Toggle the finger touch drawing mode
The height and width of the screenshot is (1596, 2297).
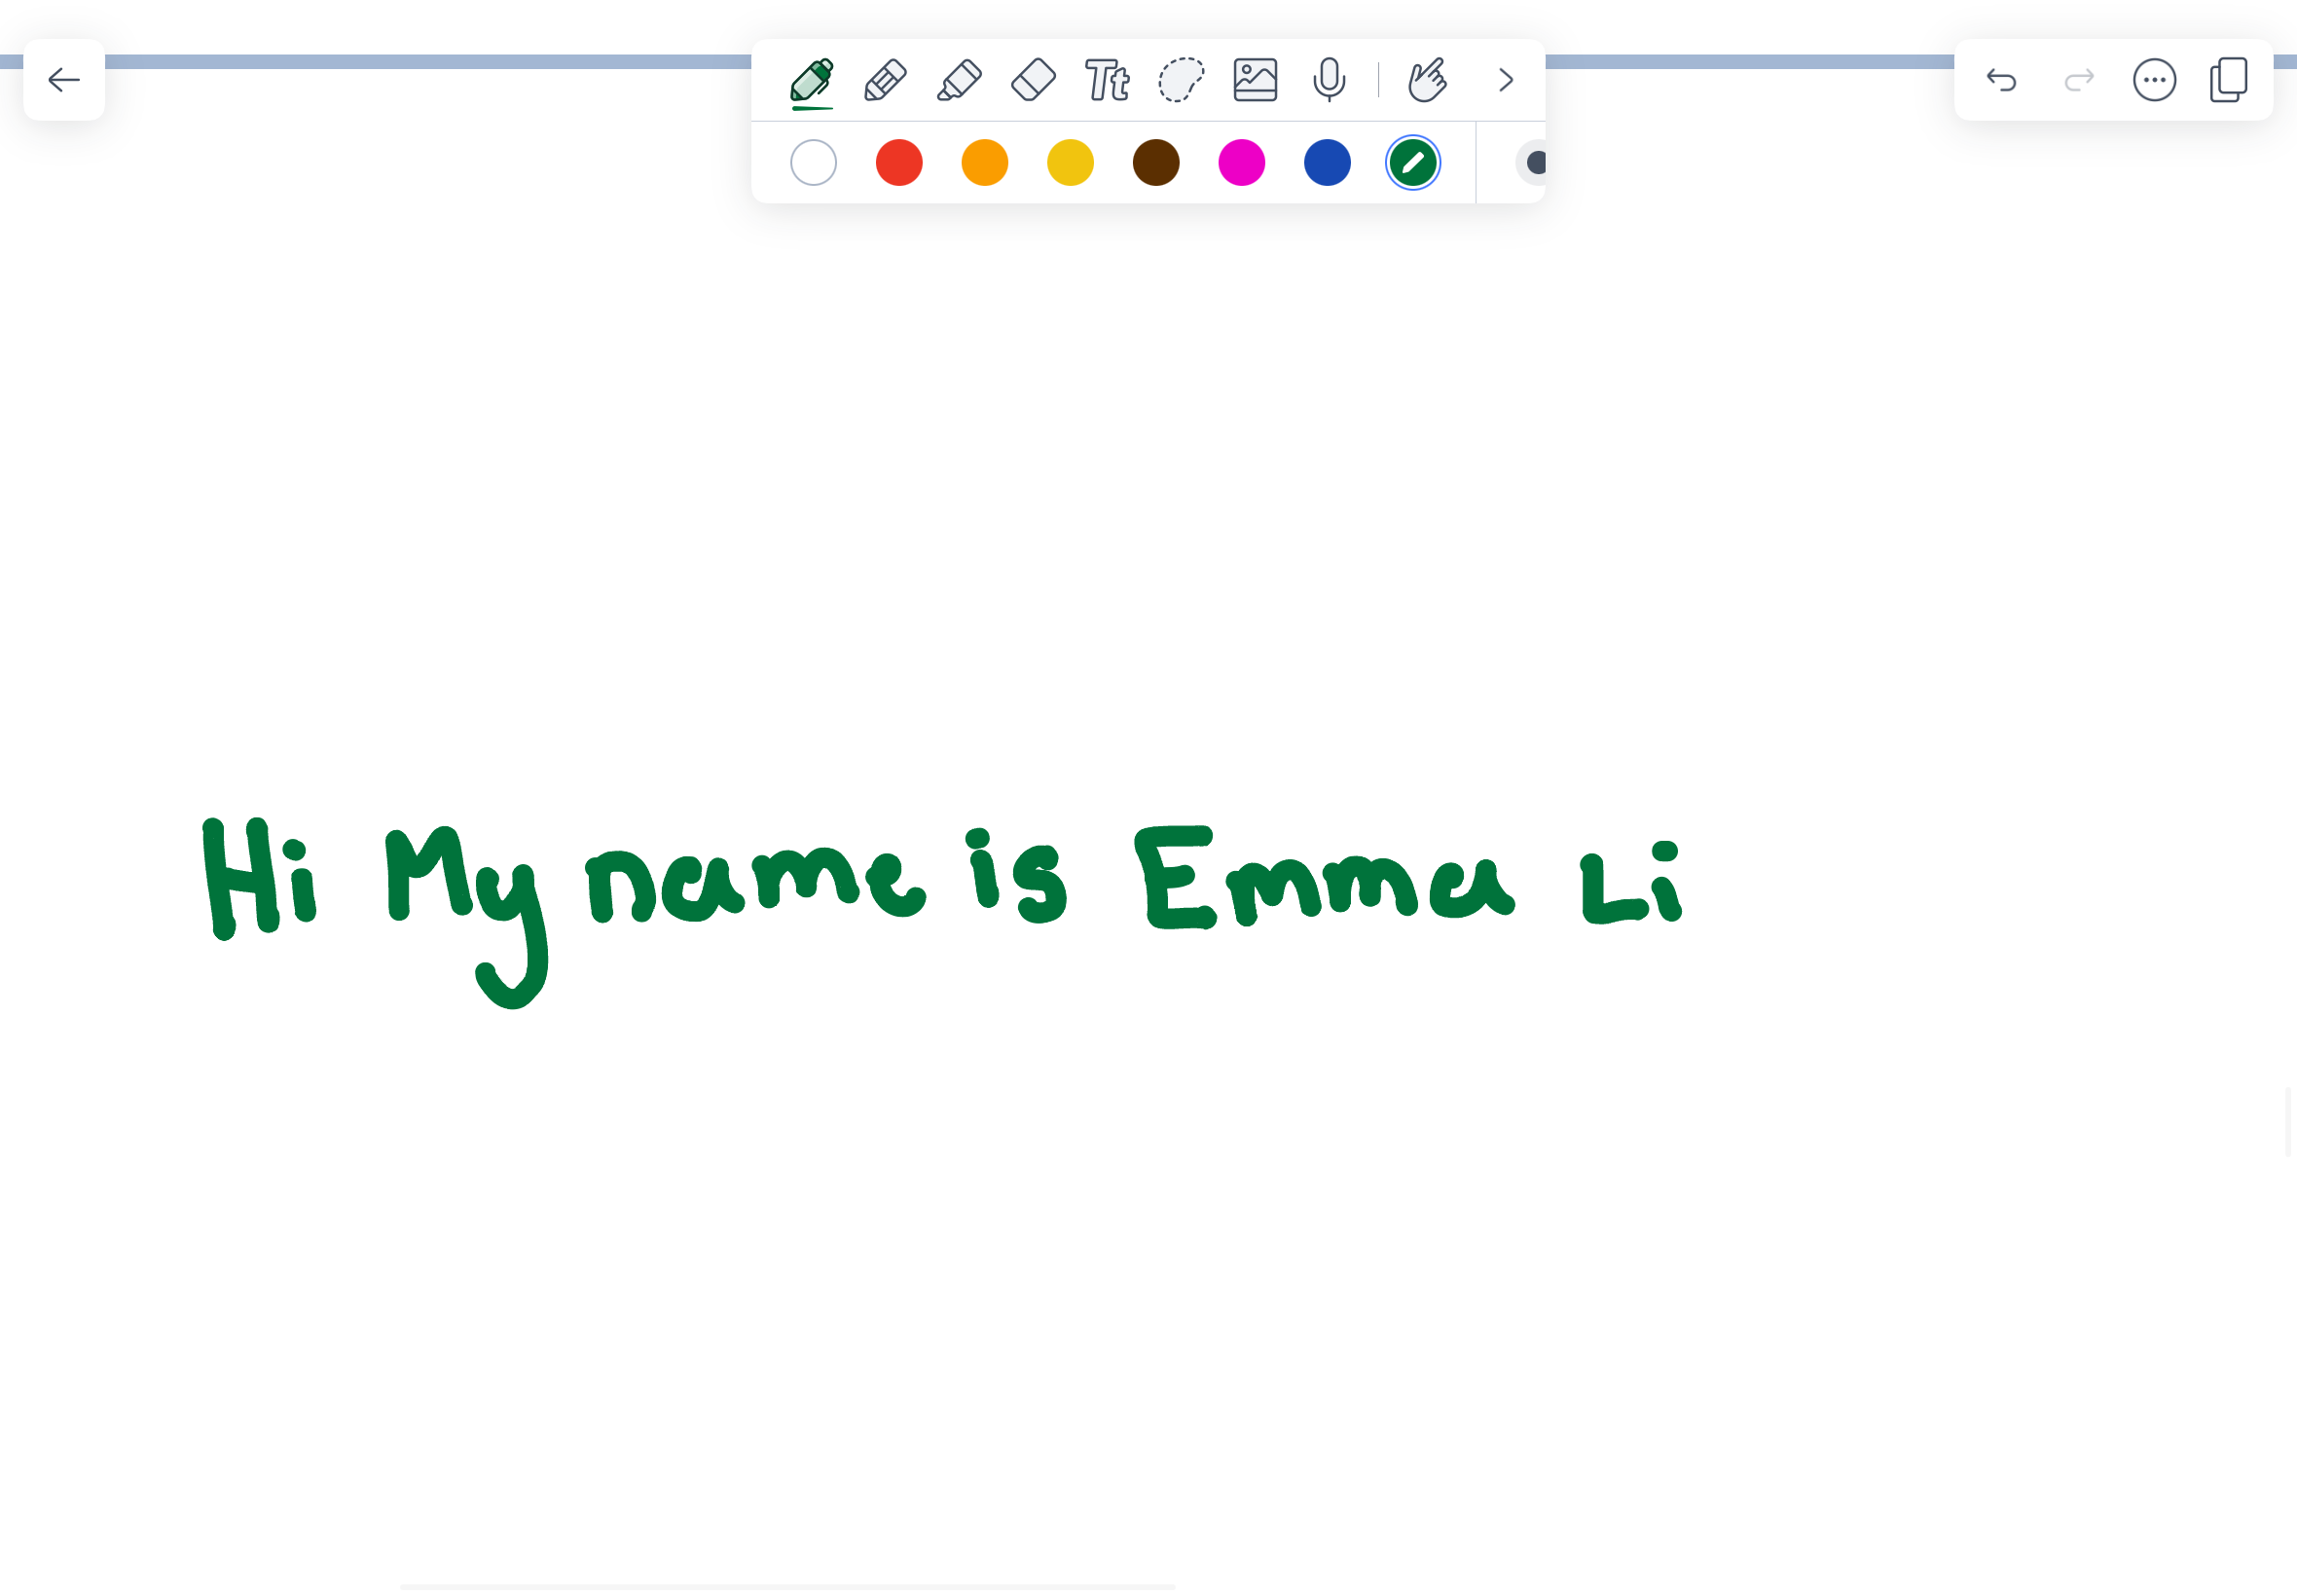click(1427, 80)
